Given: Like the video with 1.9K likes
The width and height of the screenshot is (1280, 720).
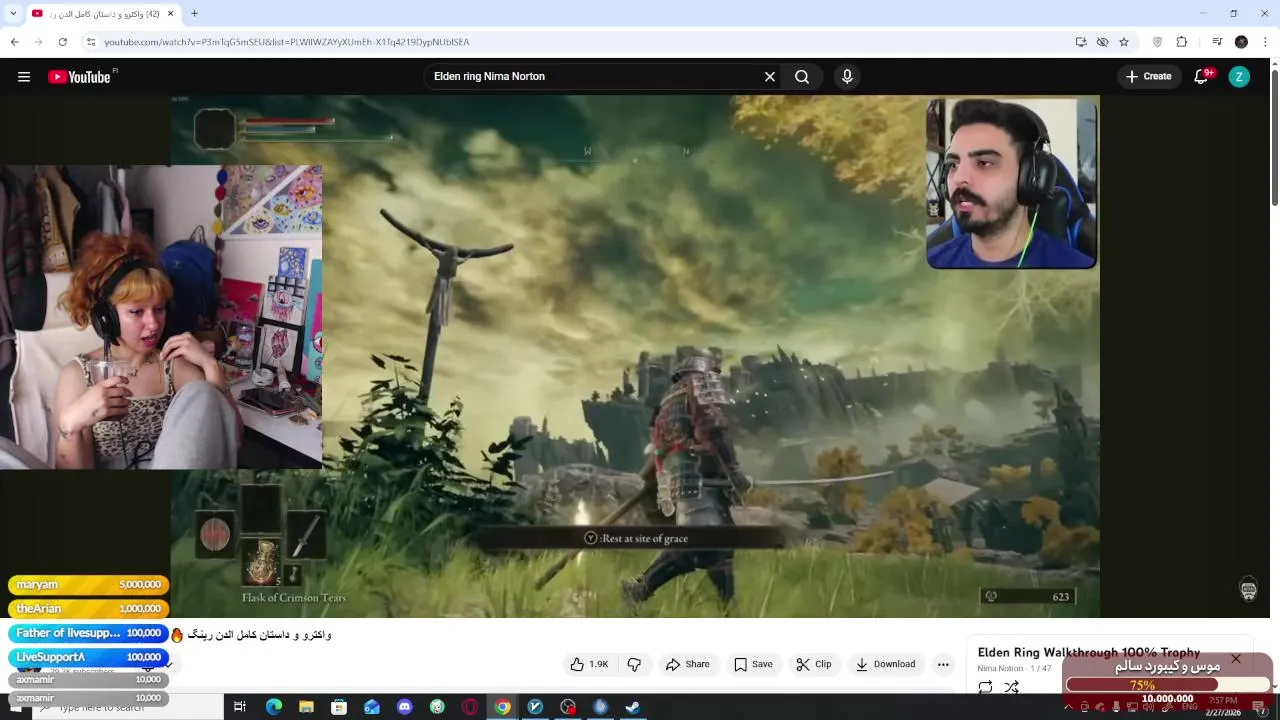Looking at the screenshot, I should coord(589,664).
